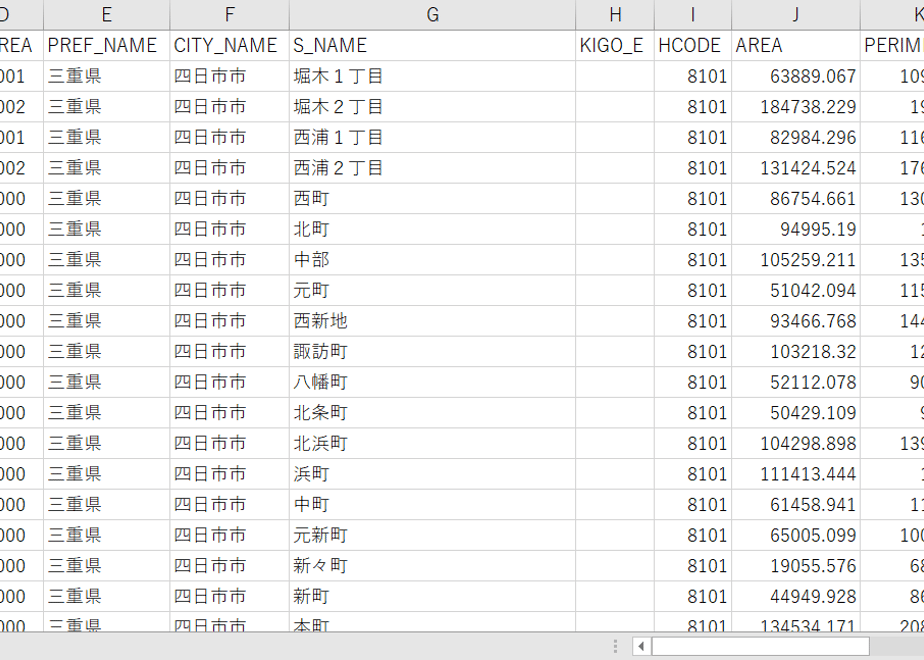Select 三重県 cell in 西町 row
Viewport: 924px width, 660px height.
click(107, 199)
